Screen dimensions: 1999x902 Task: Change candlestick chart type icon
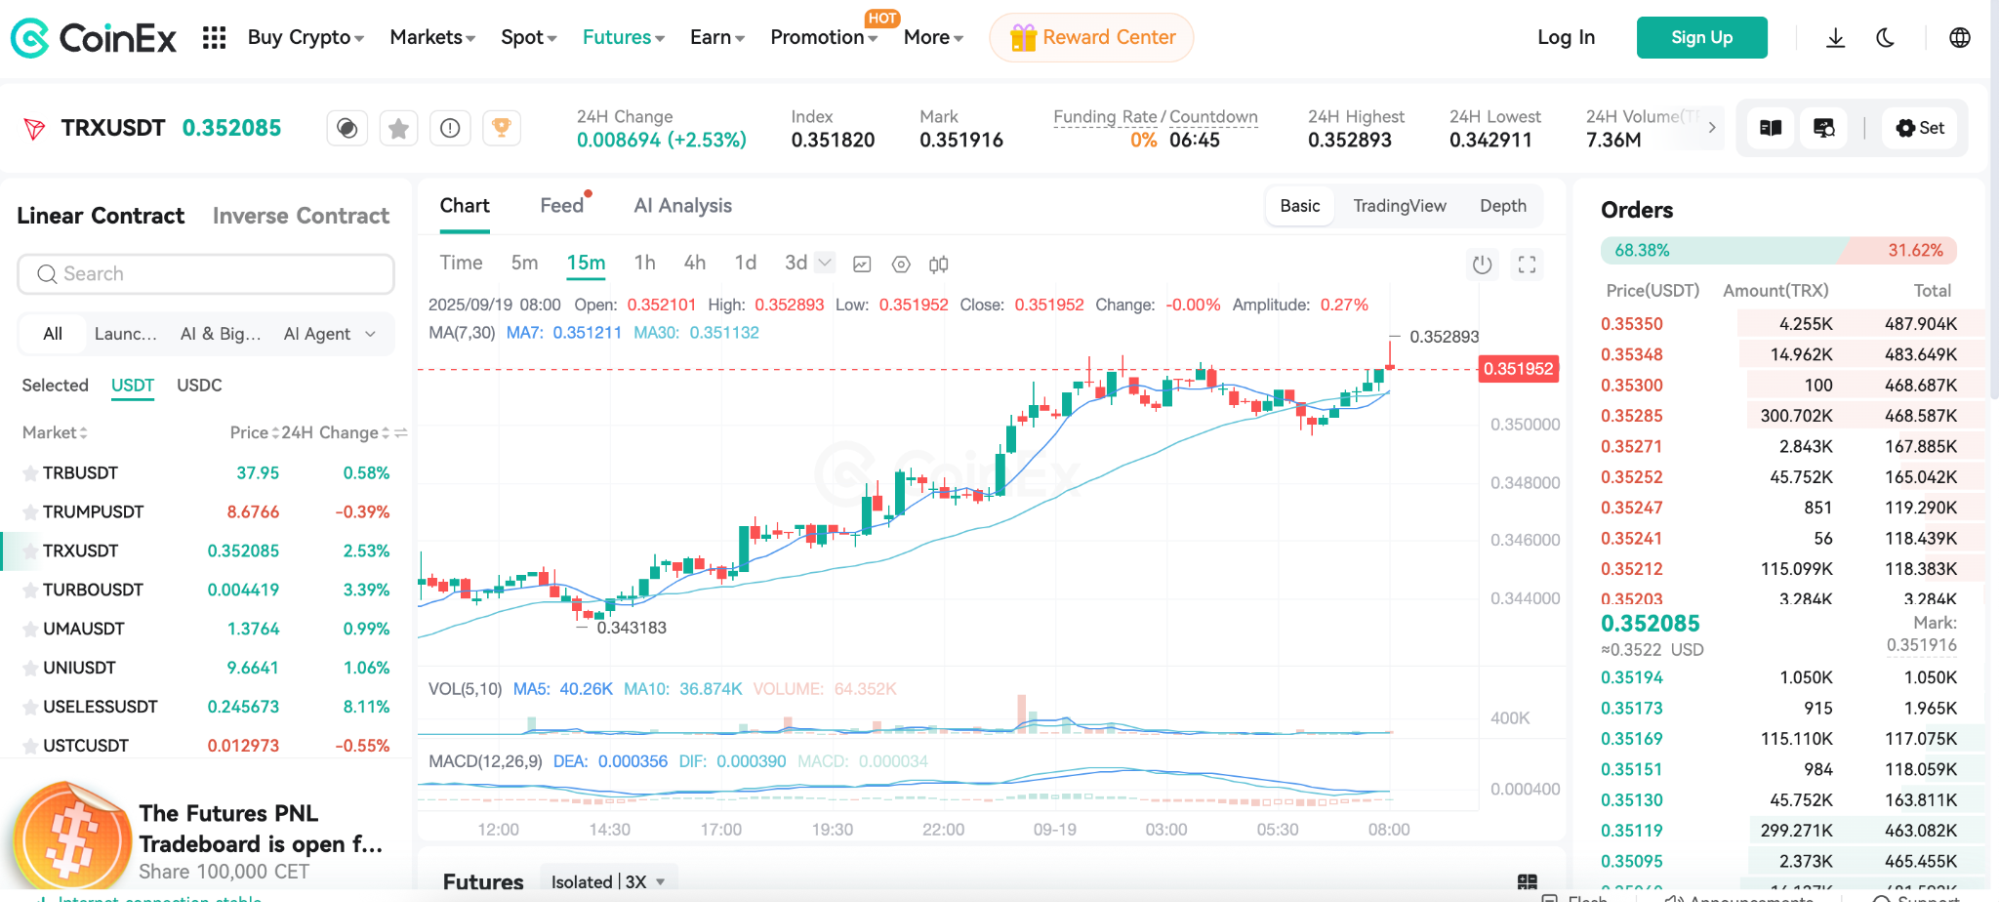tap(938, 264)
